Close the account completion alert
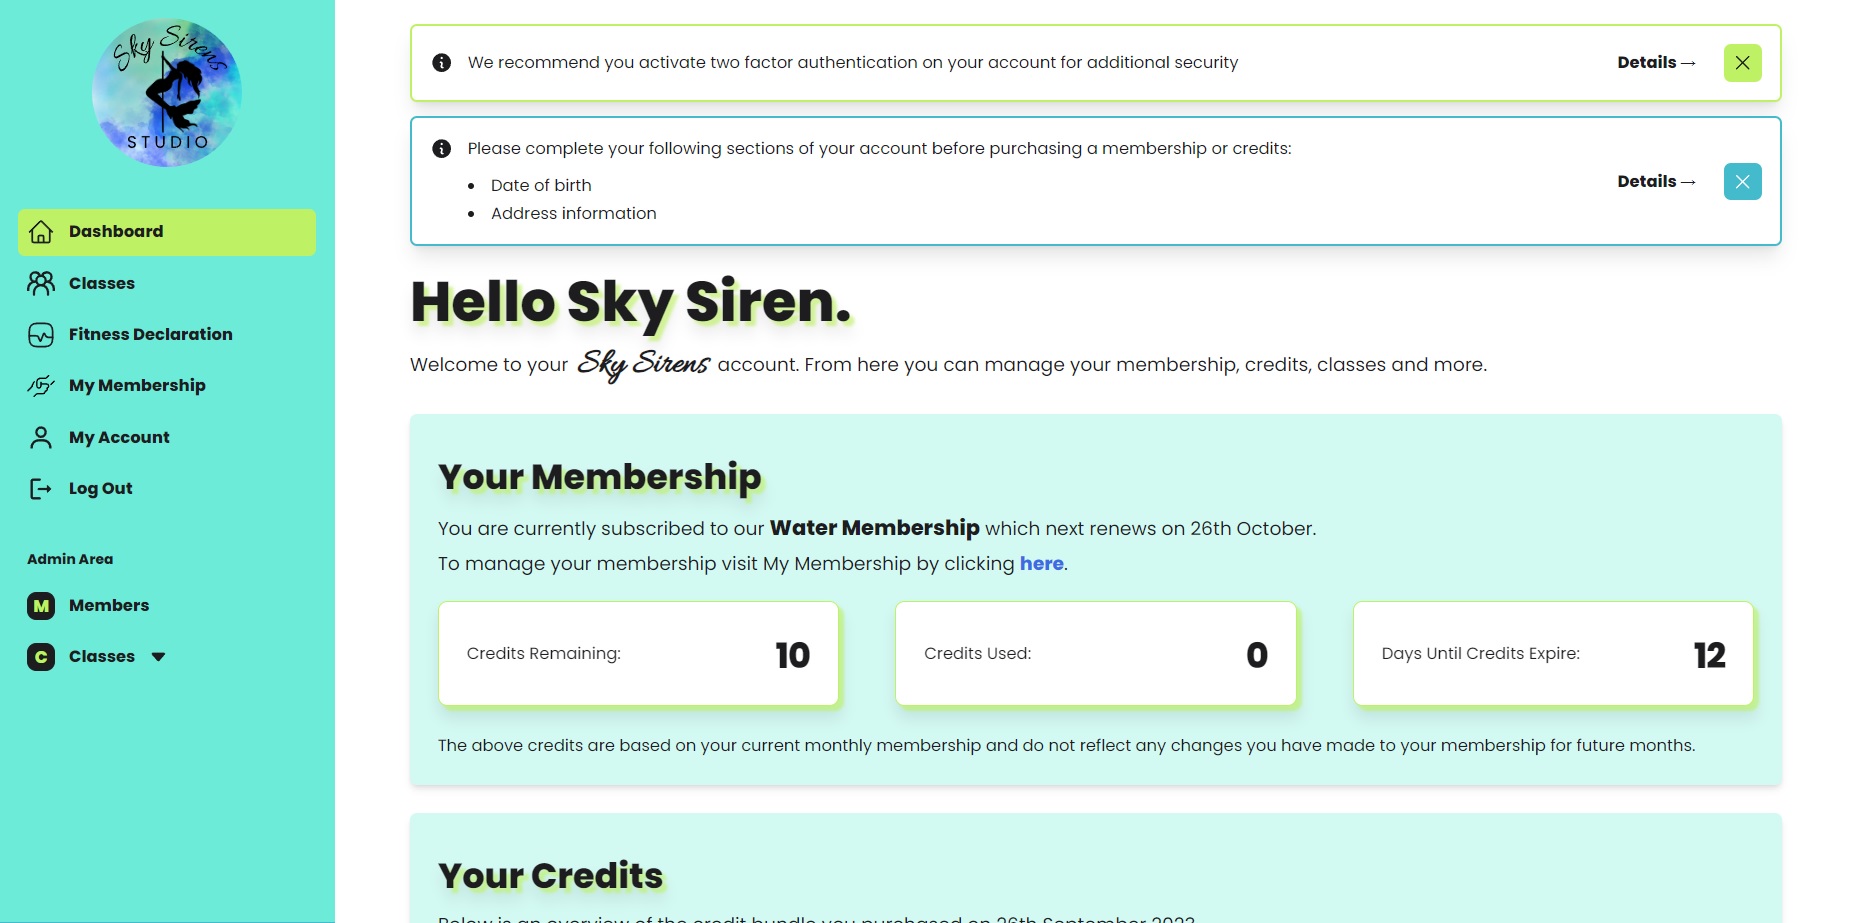Image resolution: width=1857 pixels, height=923 pixels. [x=1742, y=181]
